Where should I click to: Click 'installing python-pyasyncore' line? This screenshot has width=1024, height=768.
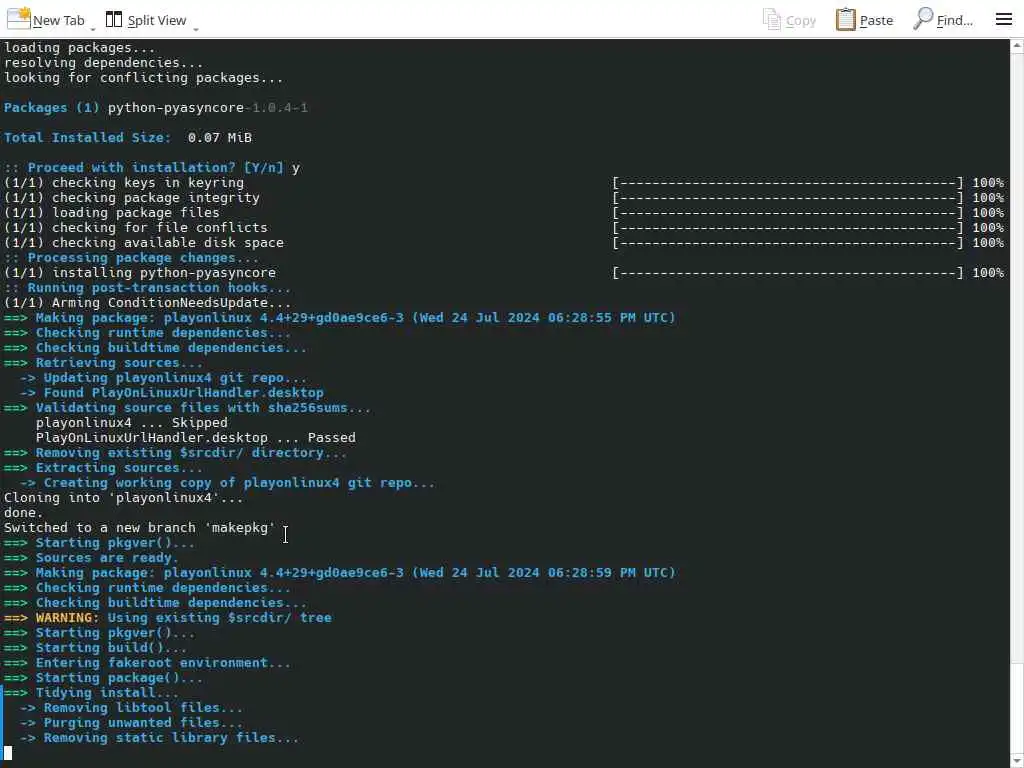[140, 273]
